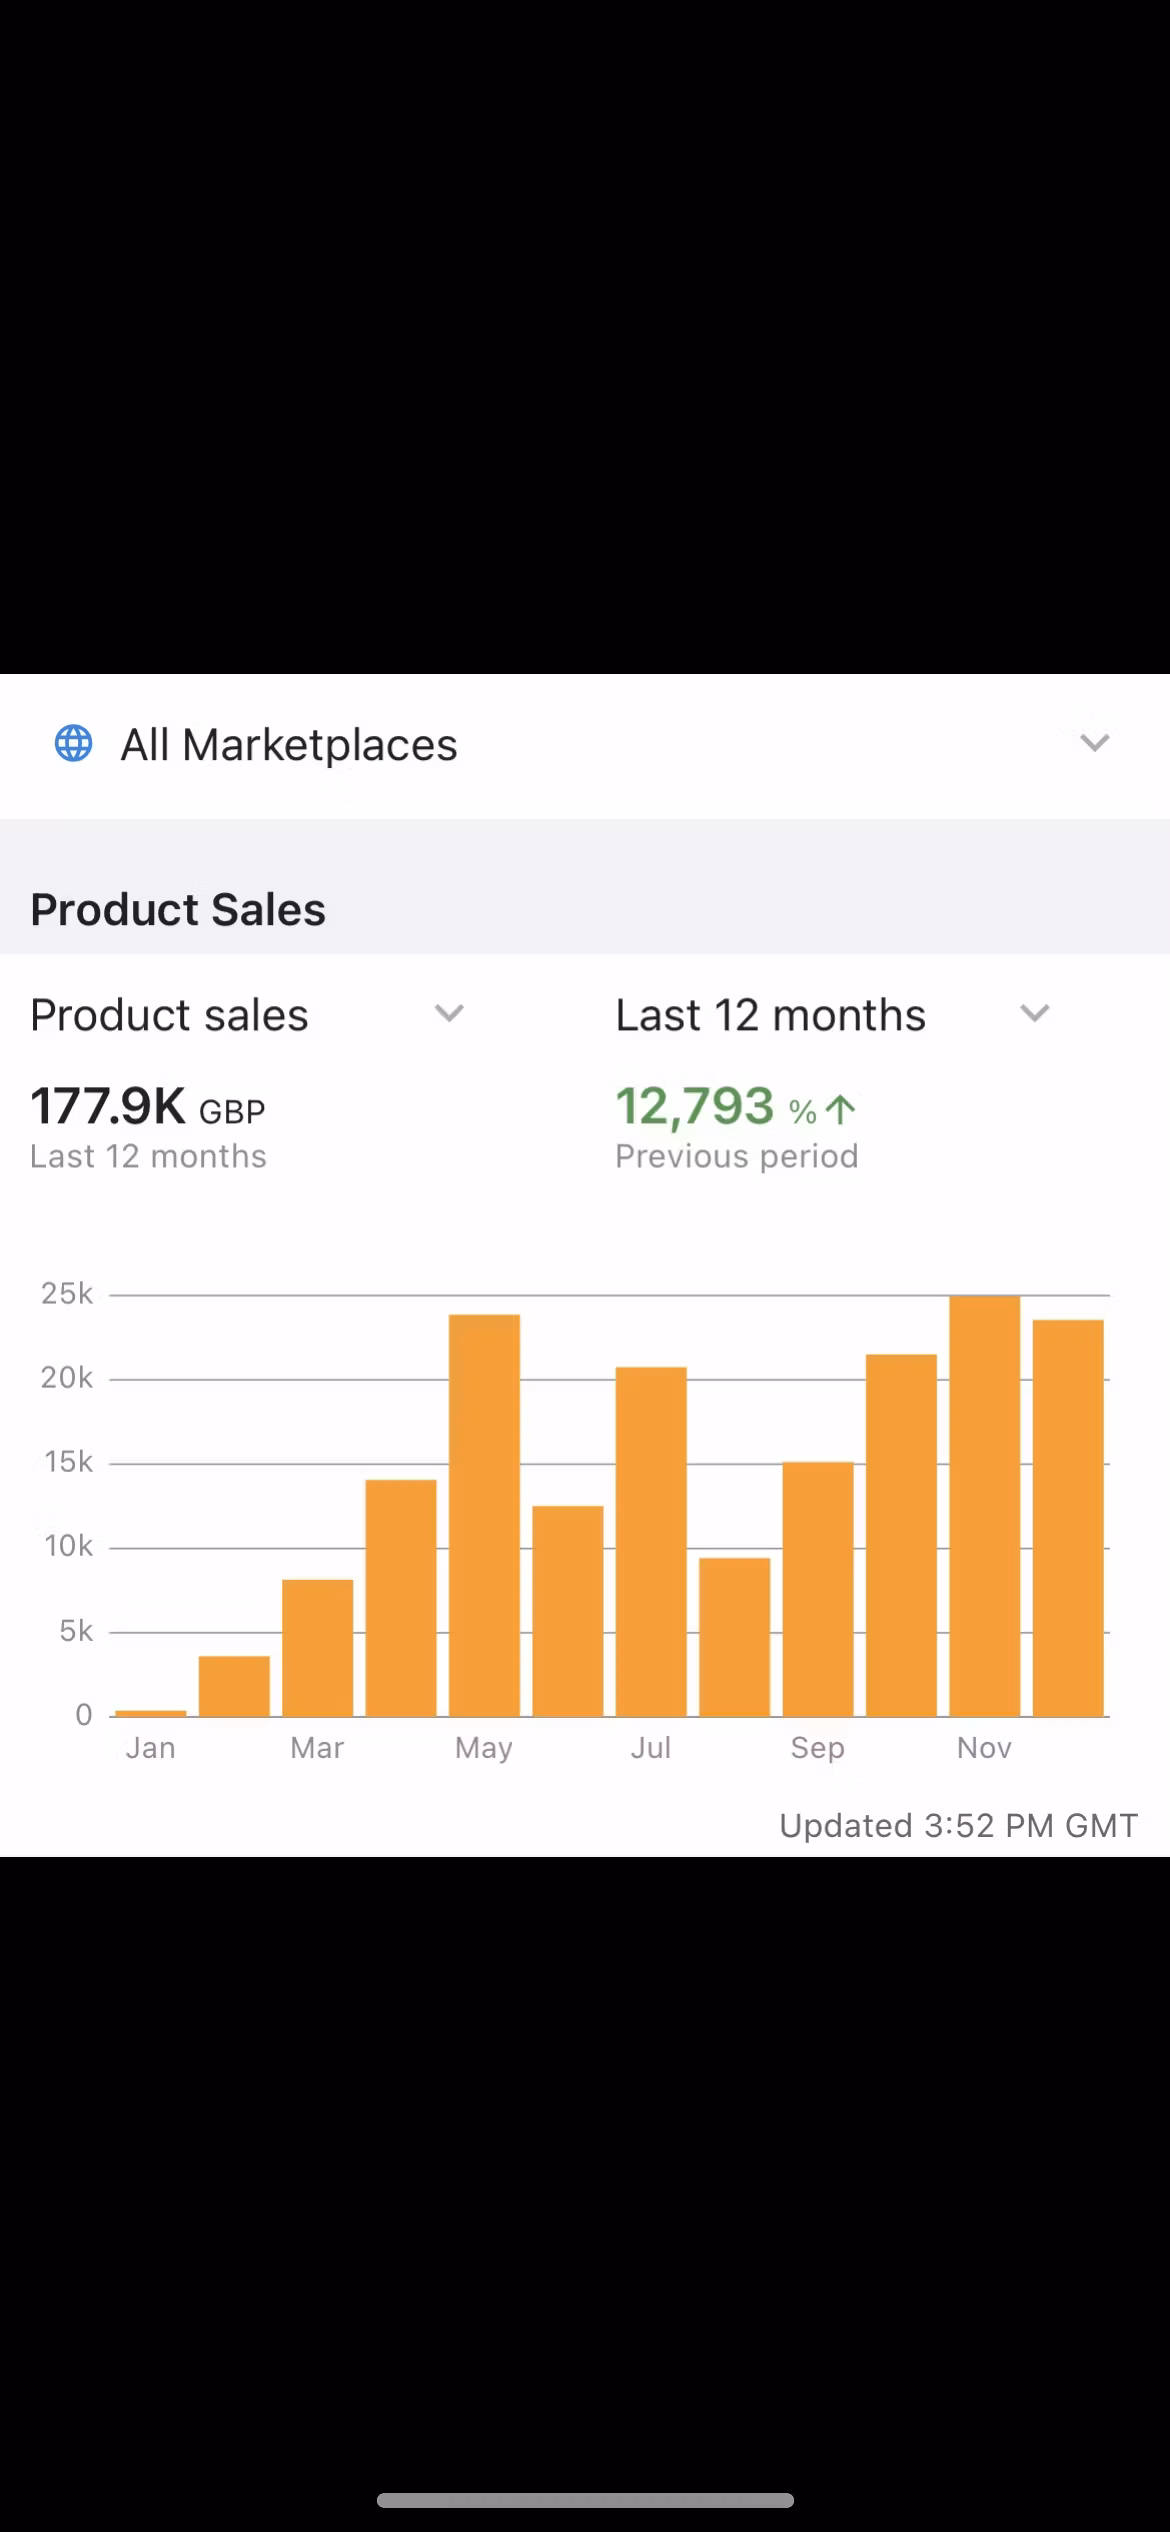Expand the All Marketplaces selector
This screenshot has height=2532, width=1170.
[x=290, y=744]
